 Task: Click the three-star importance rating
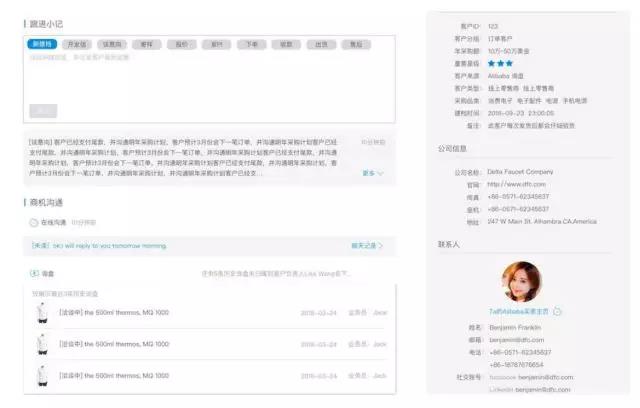(x=500, y=63)
